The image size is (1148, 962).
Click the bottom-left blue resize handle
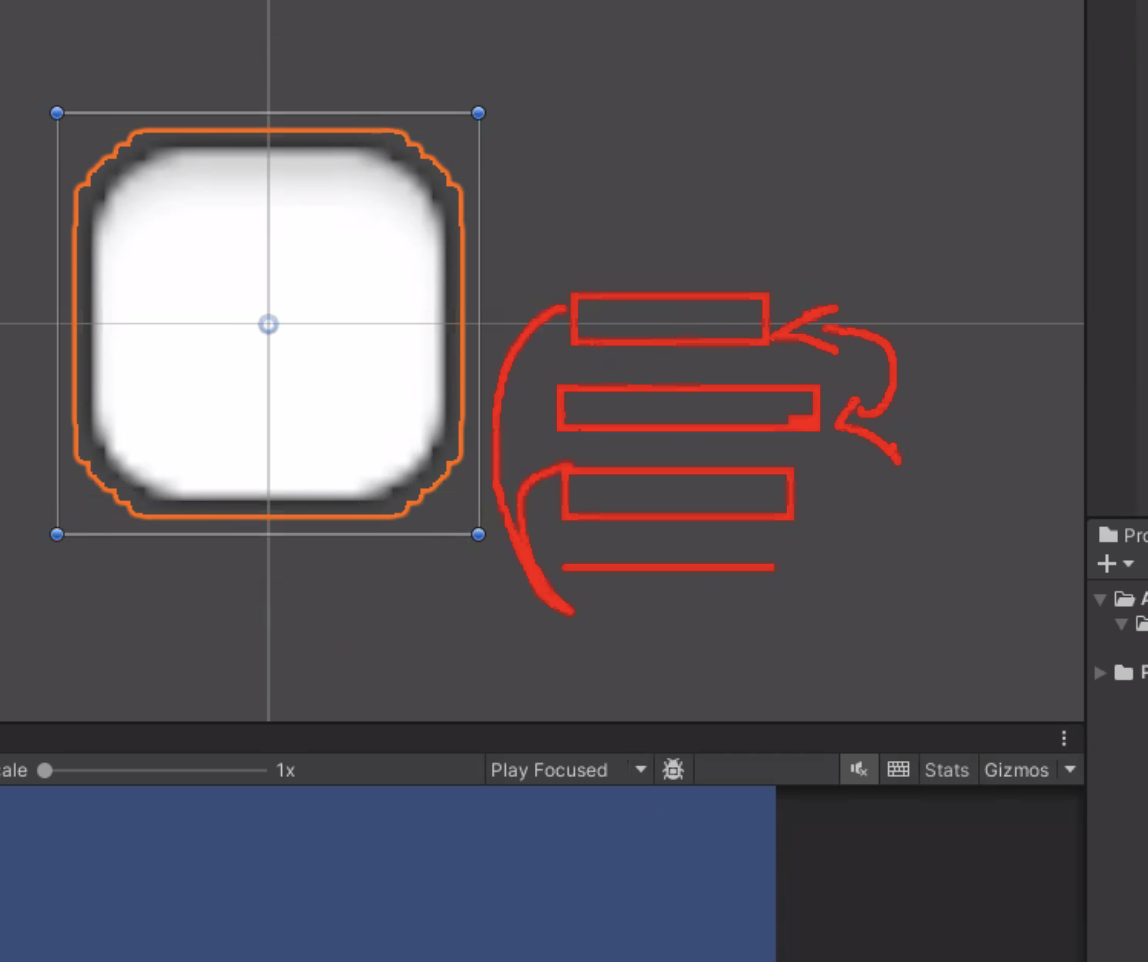pyautogui.click(x=57, y=534)
